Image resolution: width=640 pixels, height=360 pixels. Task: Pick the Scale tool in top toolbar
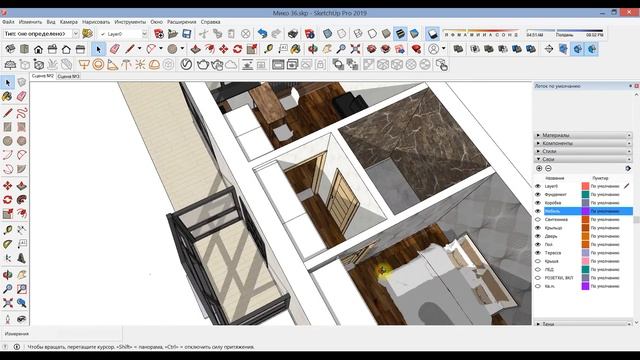[x=251, y=49]
